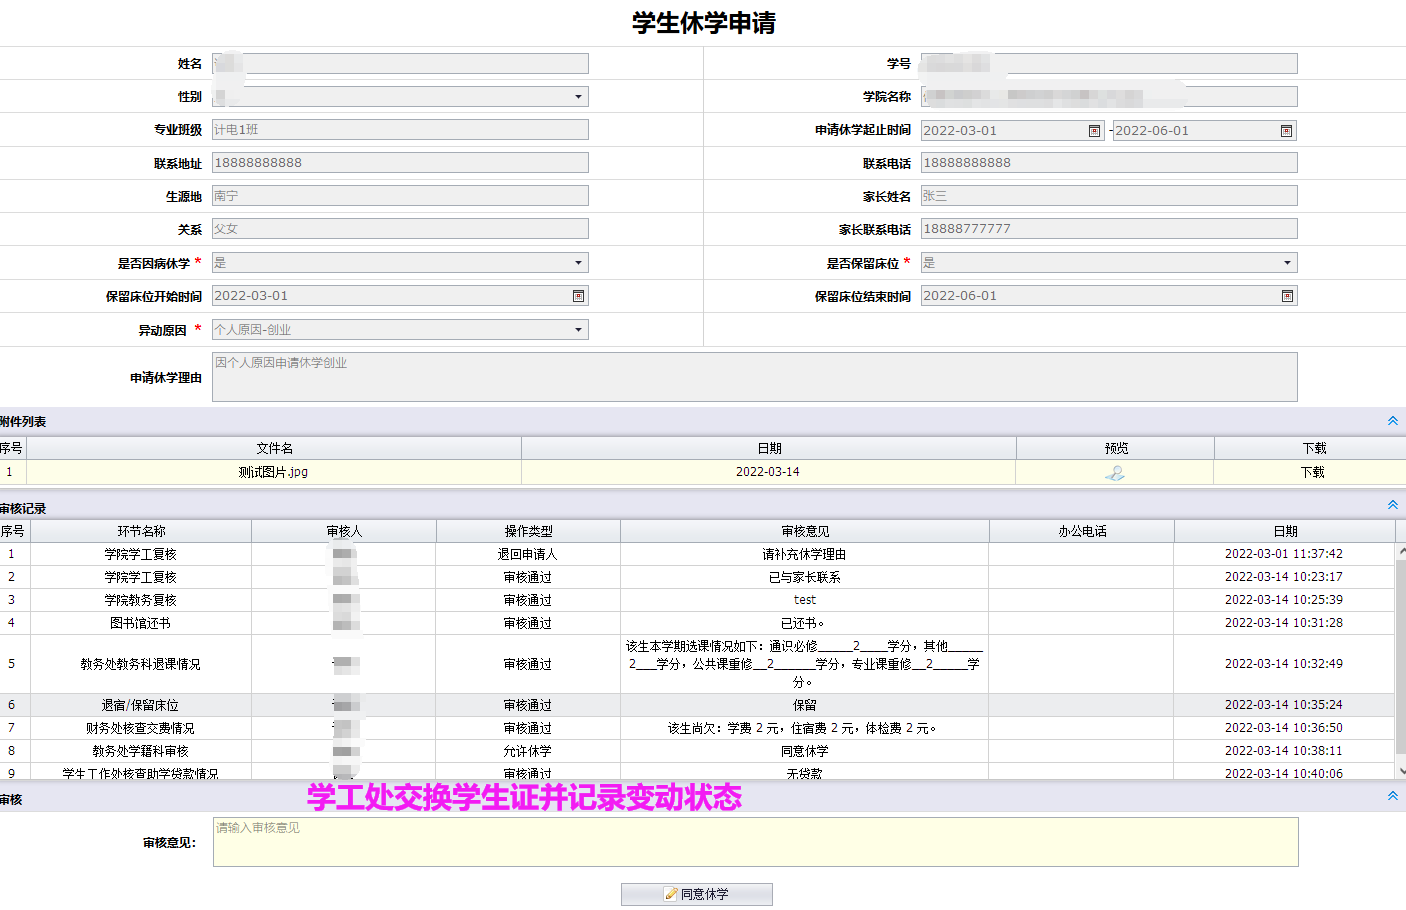Download the 测试图片.jpg attachment
This screenshot has height=910, width=1406.
click(x=1312, y=472)
